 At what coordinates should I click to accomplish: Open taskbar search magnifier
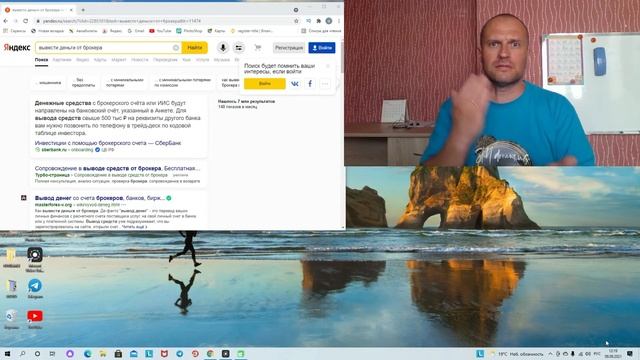(x=22, y=354)
